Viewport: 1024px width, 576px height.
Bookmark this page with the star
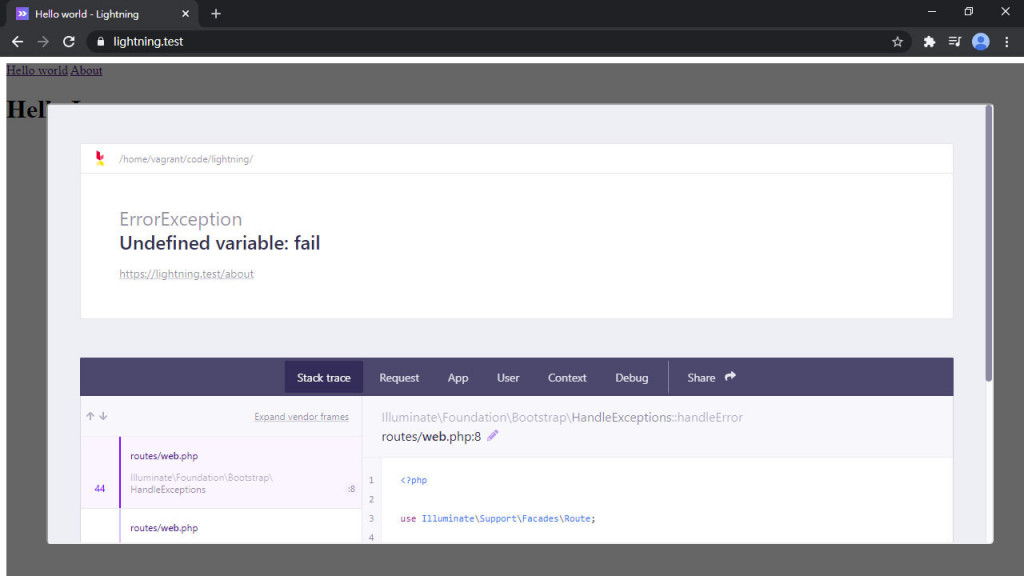(x=897, y=42)
